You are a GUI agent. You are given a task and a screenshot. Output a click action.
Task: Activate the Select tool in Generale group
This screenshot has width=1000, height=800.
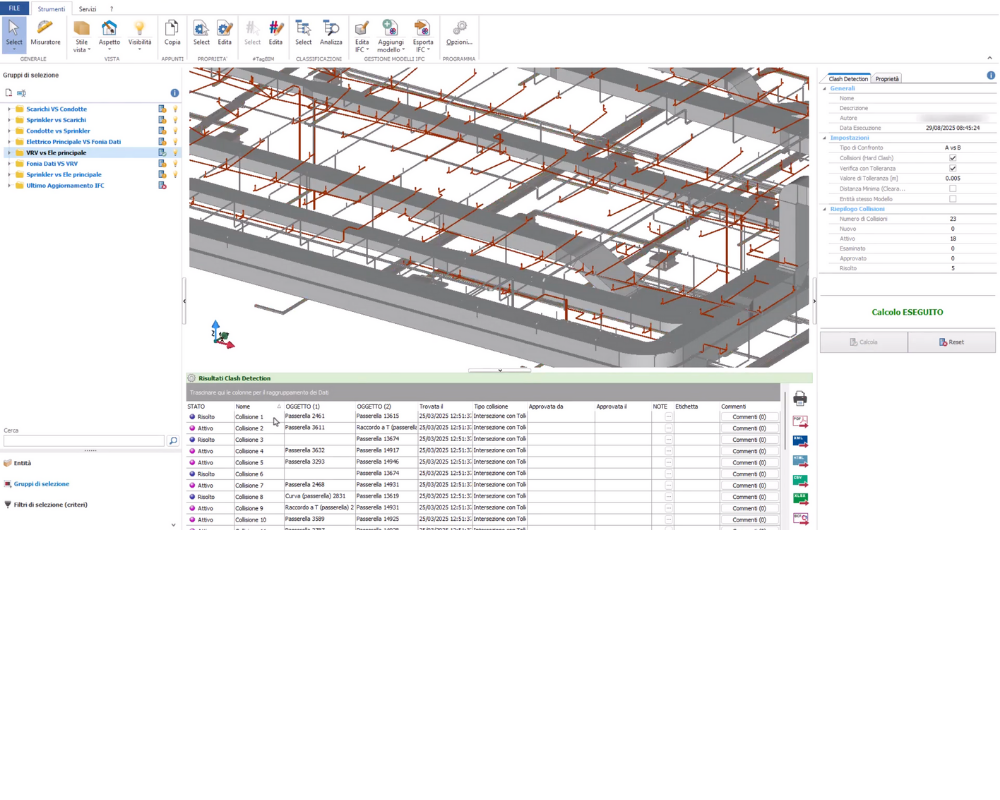click(14, 34)
